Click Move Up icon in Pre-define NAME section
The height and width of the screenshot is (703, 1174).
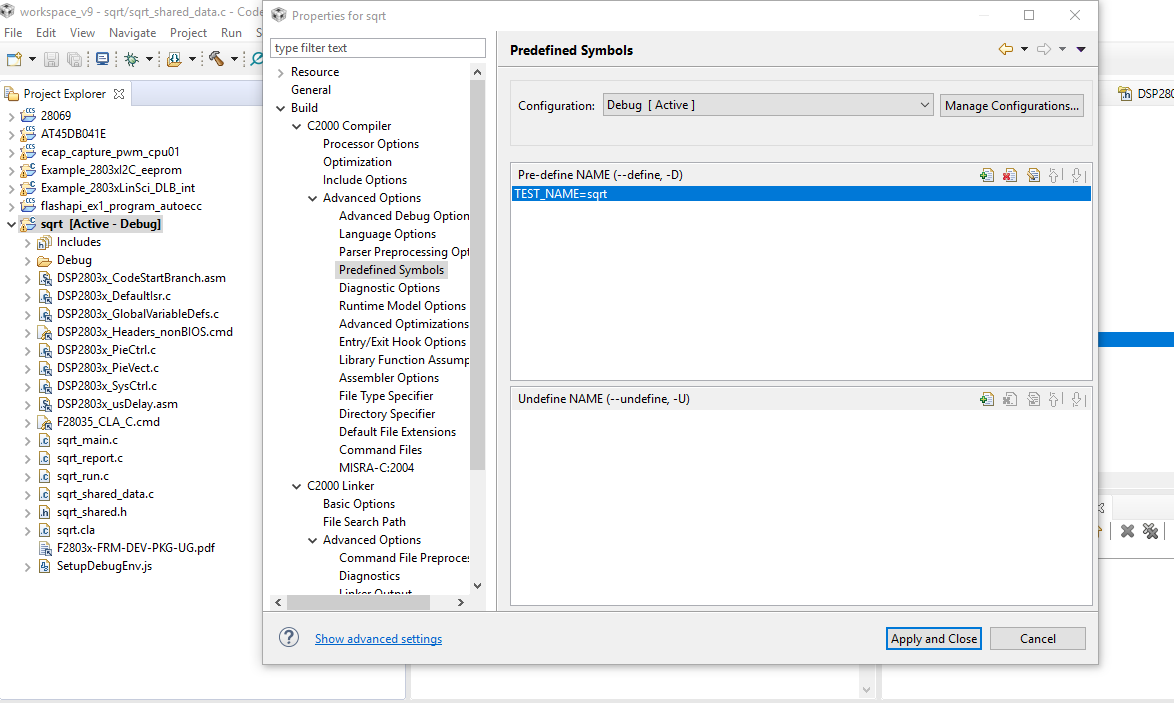tap(1054, 175)
